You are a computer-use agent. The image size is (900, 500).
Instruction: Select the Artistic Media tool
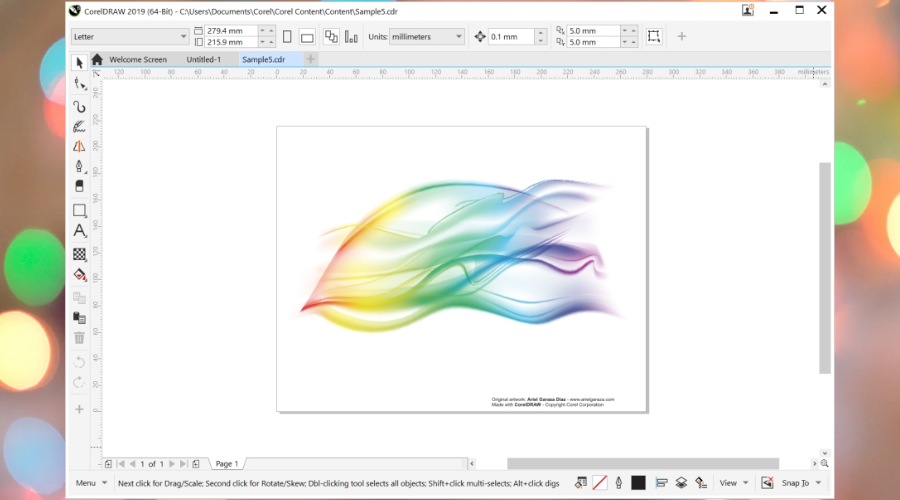pos(79,127)
